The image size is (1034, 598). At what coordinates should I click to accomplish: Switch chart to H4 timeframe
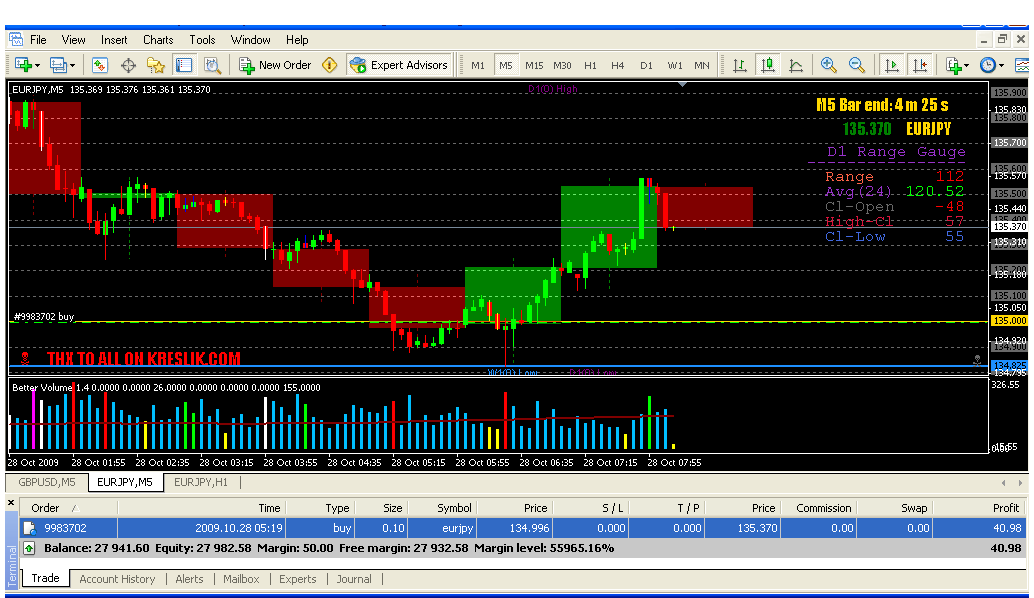click(x=617, y=65)
